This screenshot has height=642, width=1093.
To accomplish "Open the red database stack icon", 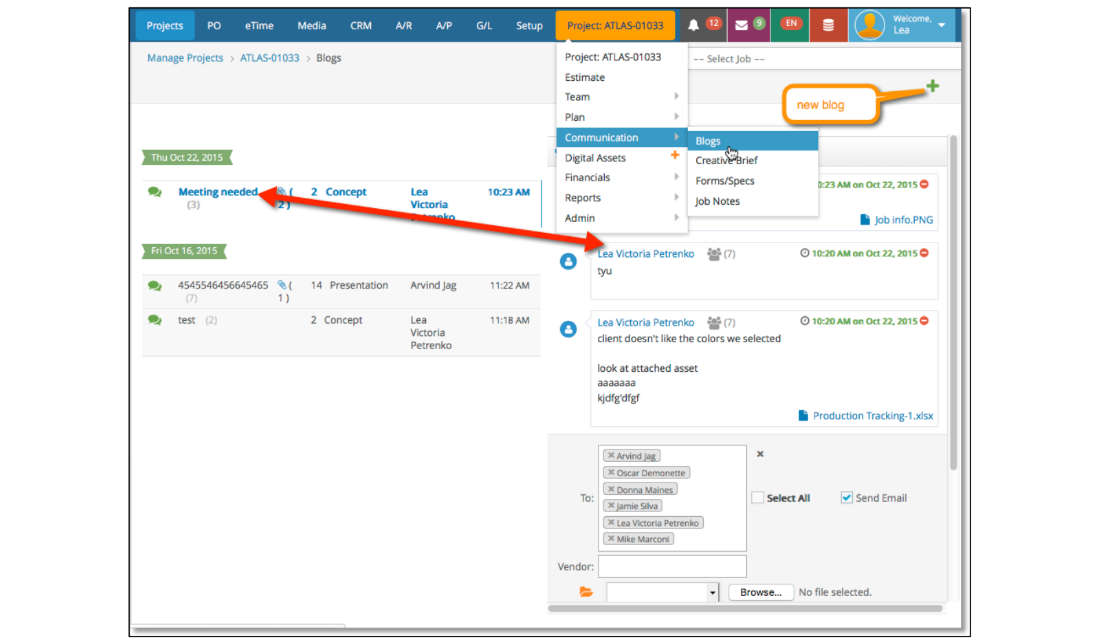I will tap(828, 25).
